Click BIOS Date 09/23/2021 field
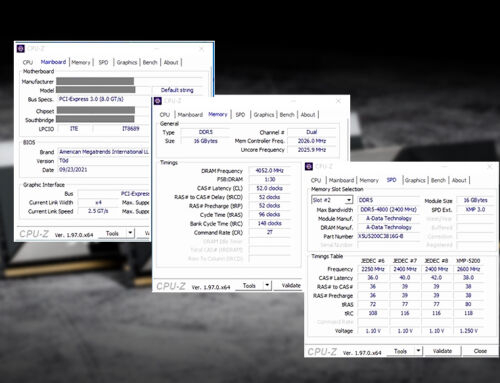The width and height of the screenshot is (500, 383). click(x=104, y=170)
